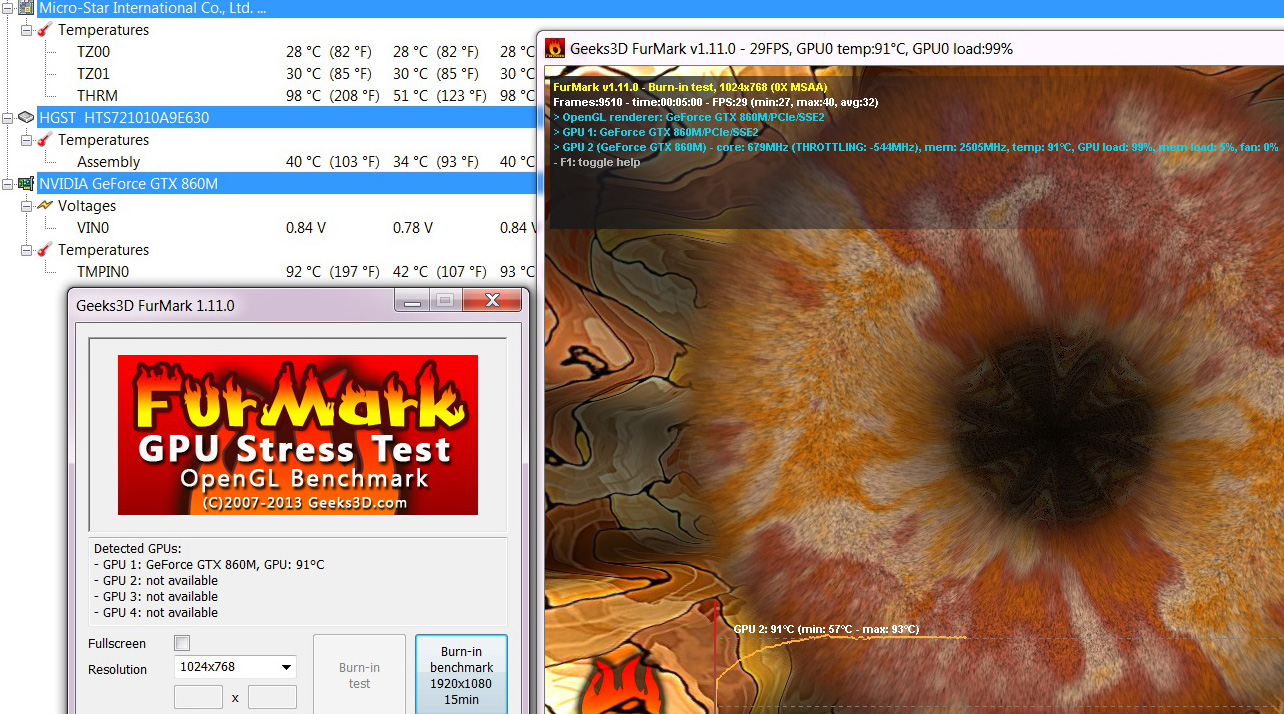1284x714 pixels.
Task: Collapse Temperatures under Micro-Star International
Action: [26, 30]
